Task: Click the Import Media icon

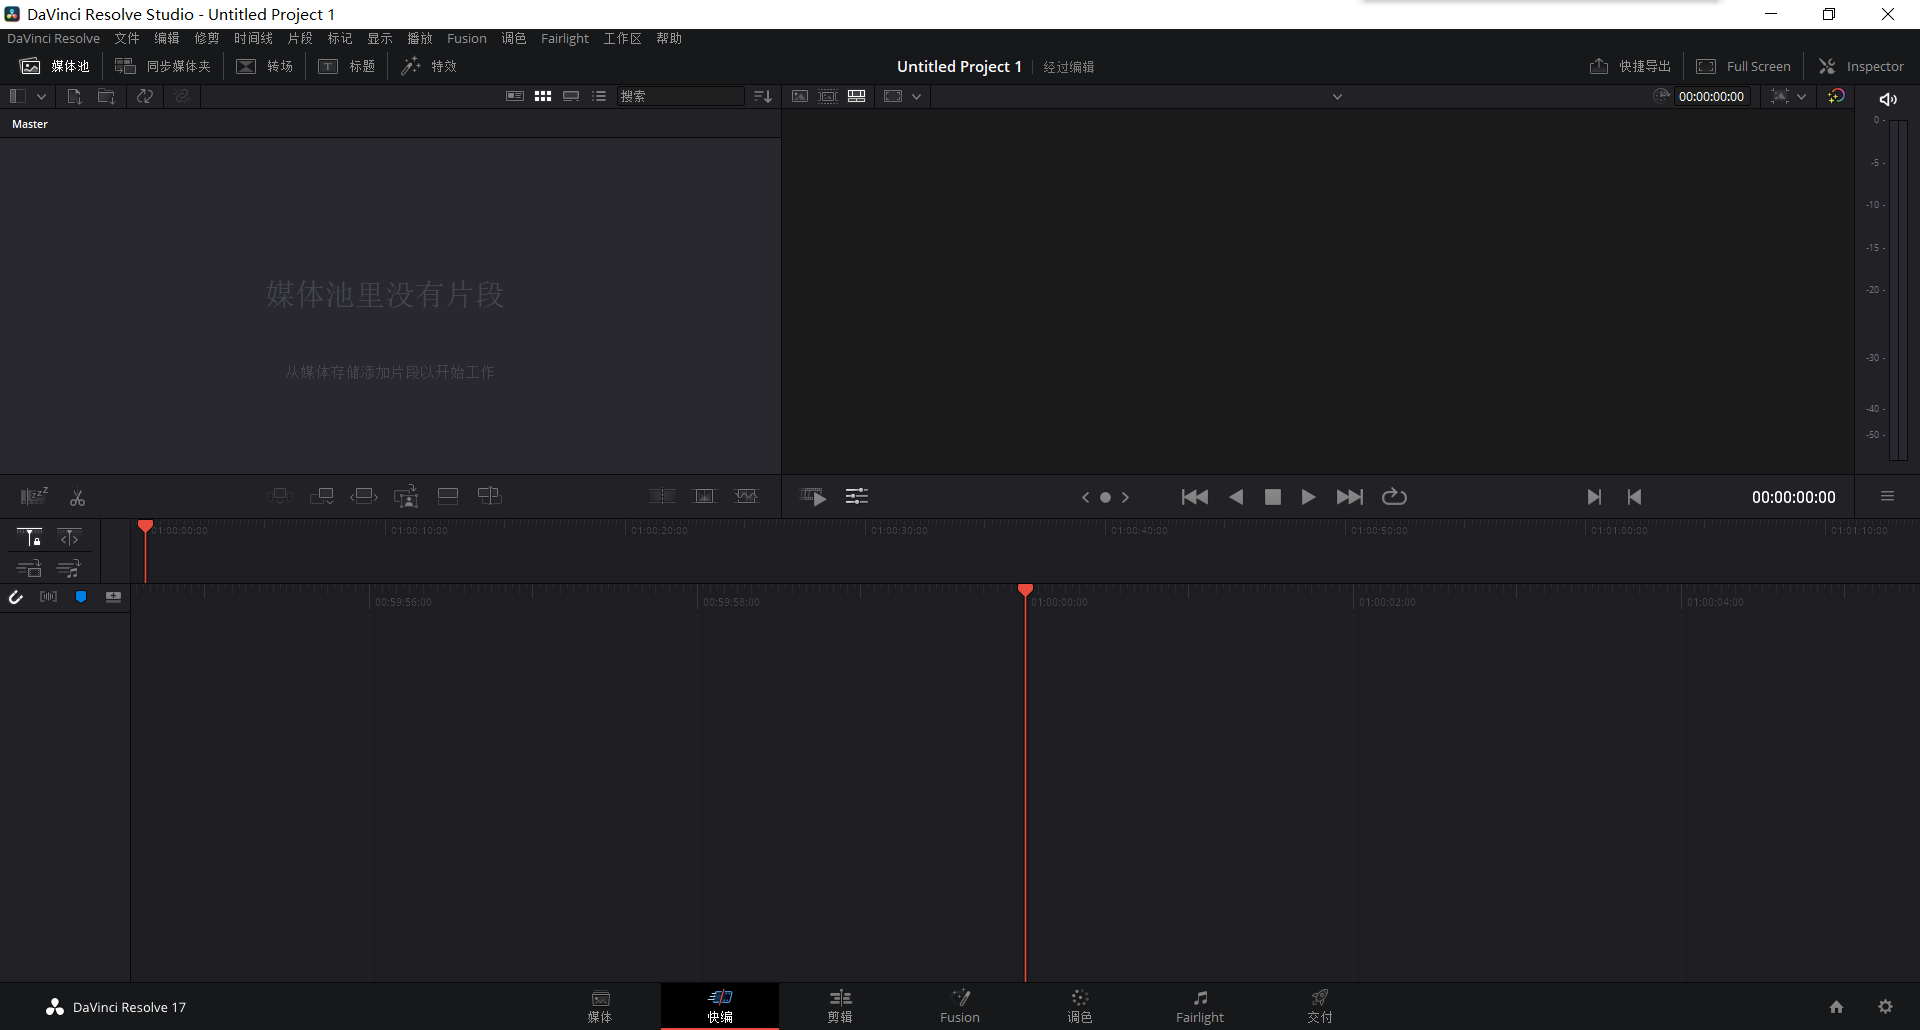Action: pos(74,96)
